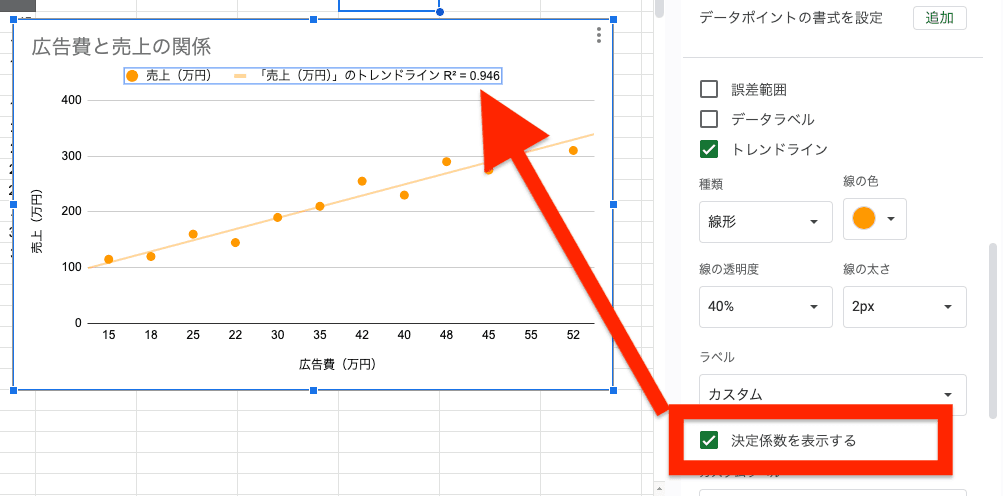Enable the データラベル checkbox
Screen dimensions: 1003x496
click(709, 119)
